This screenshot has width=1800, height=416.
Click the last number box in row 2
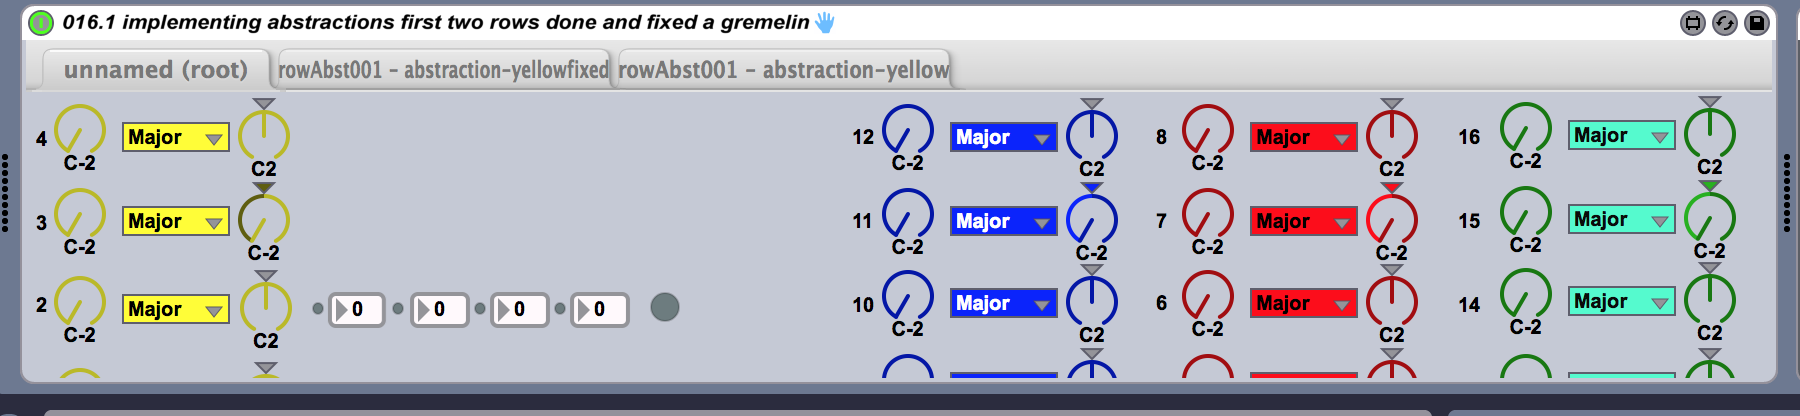(599, 310)
